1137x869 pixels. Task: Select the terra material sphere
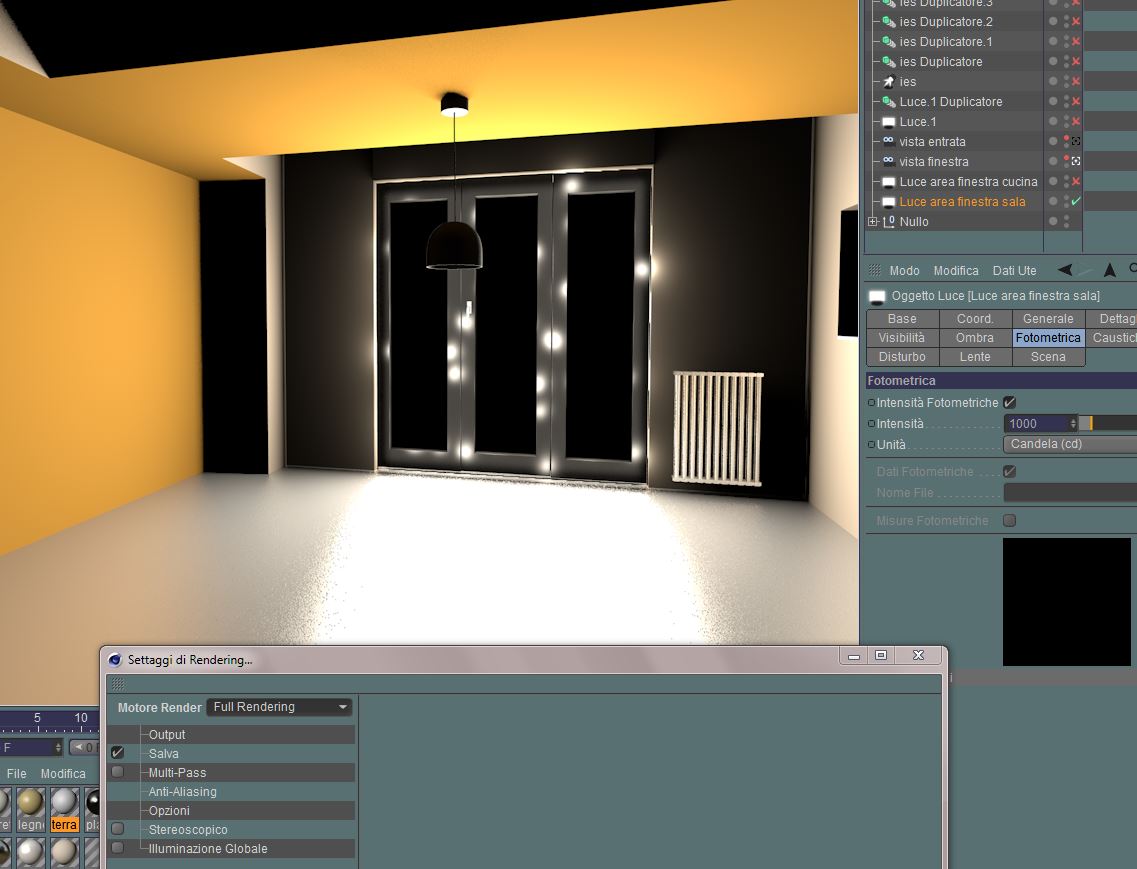pos(65,802)
